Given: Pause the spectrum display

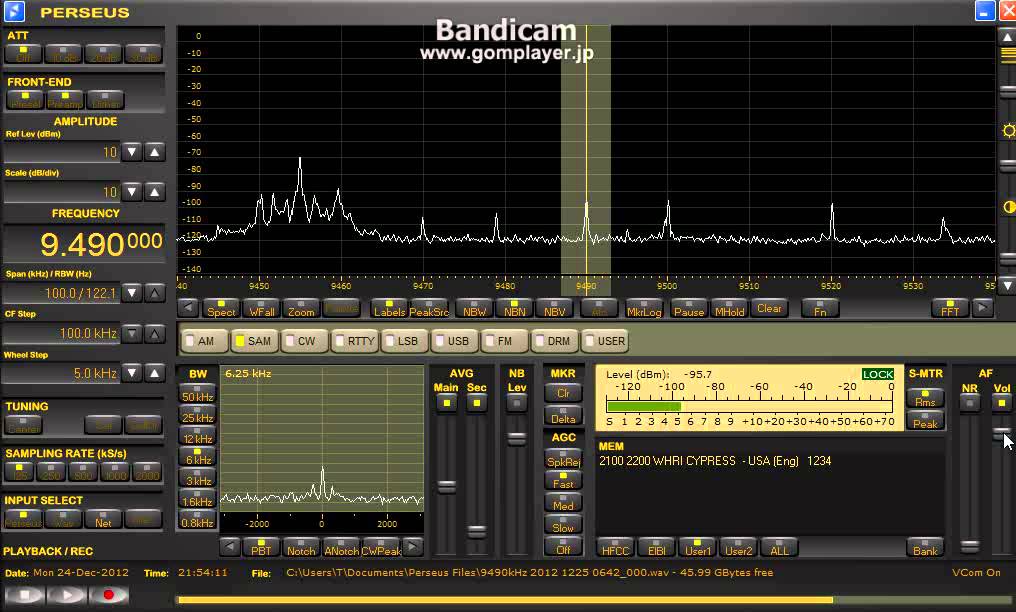Looking at the screenshot, I should coord(689,308).
